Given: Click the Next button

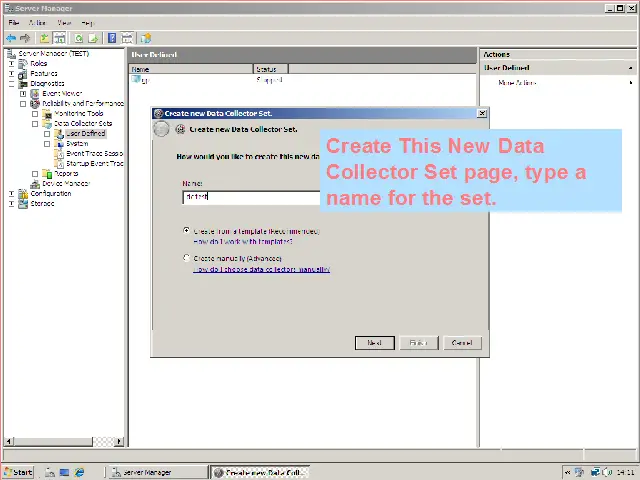Looking at the screenshot, I should pos(374,343).
